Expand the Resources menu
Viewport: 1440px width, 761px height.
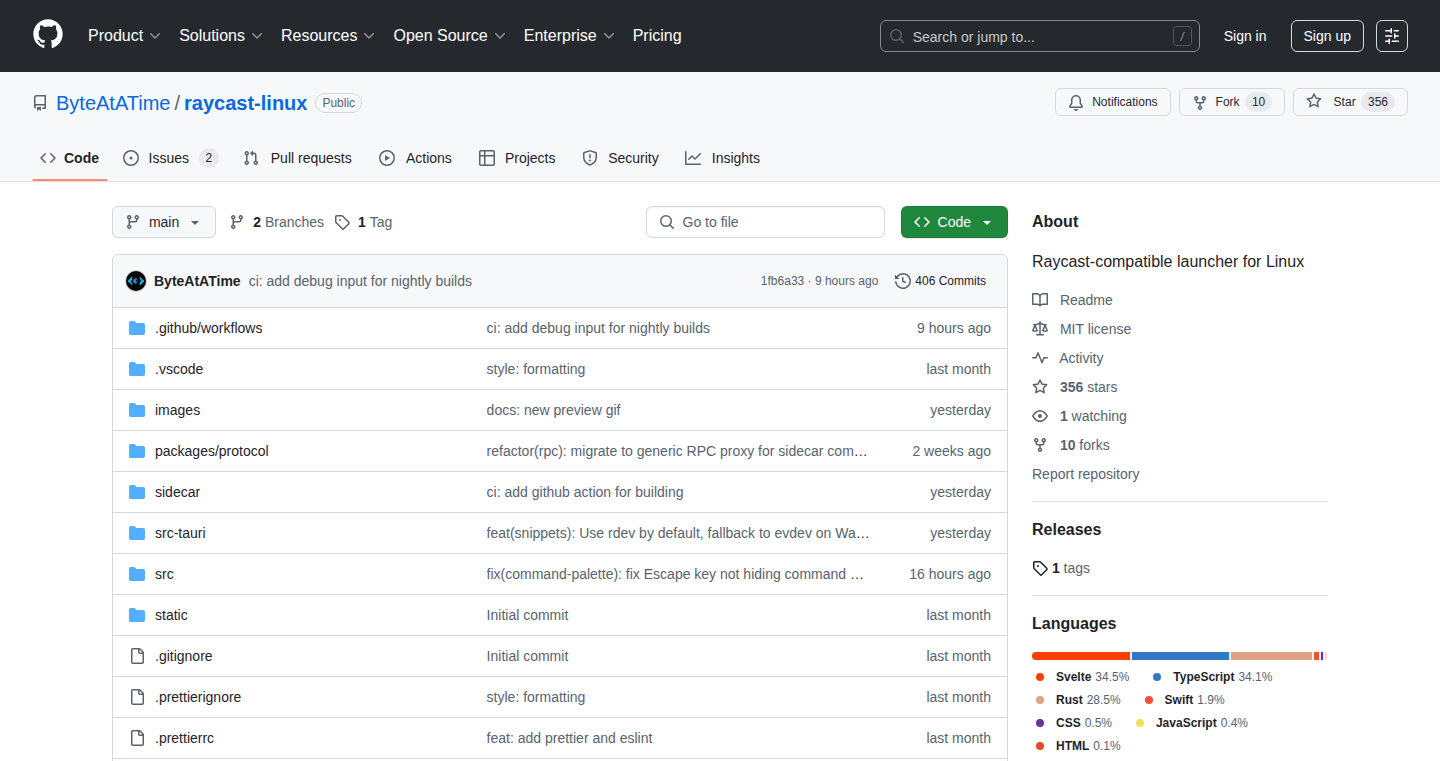pyautogui.click(x=328, y=35)
